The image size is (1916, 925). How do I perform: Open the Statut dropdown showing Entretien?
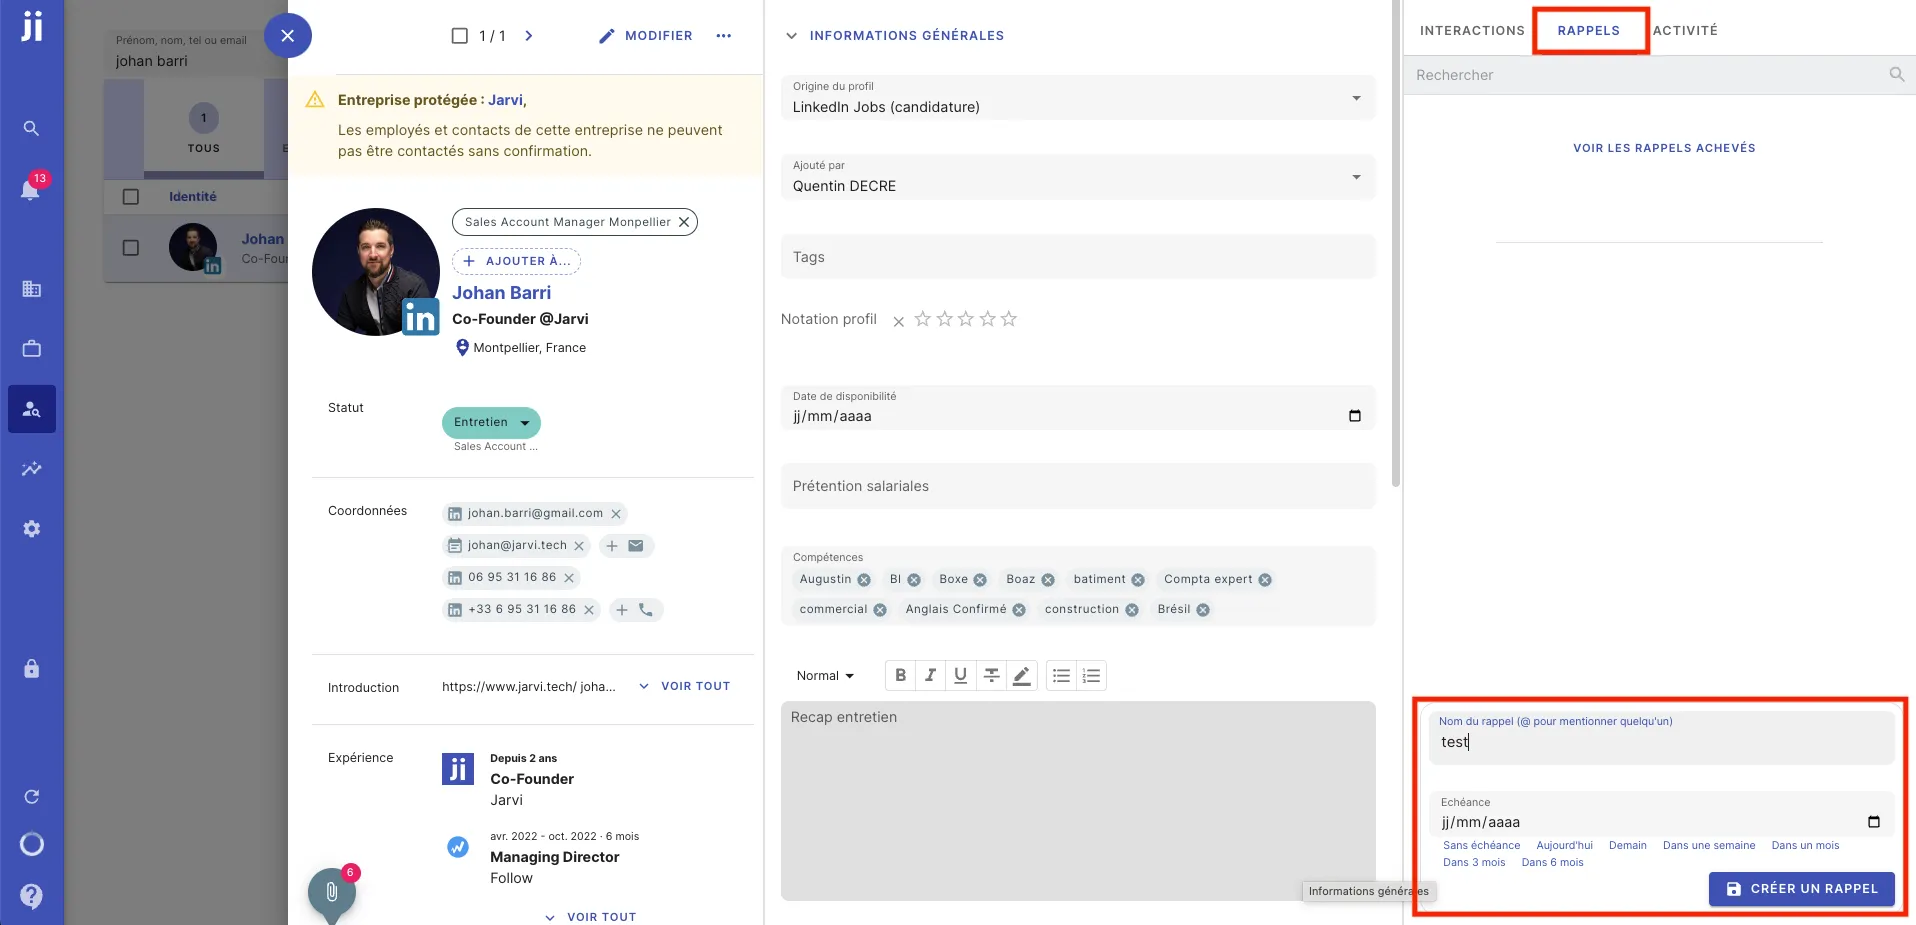pyautogui.click(x=490, y=422)
